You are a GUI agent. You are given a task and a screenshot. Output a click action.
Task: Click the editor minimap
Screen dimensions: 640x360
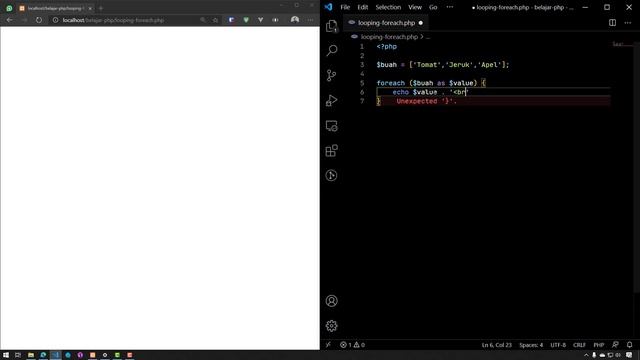[x=622, y=44]
